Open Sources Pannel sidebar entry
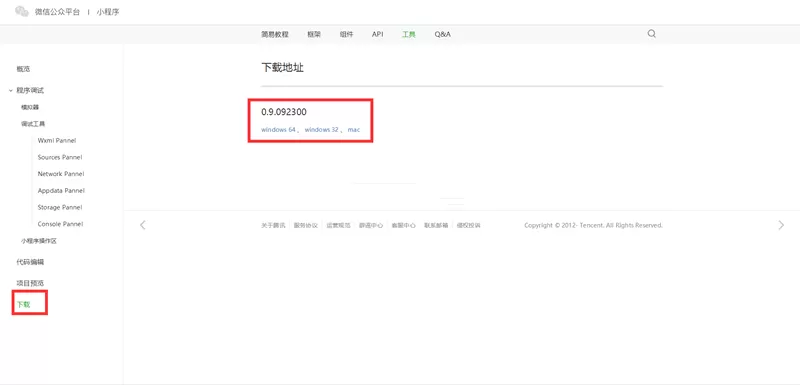The height and width of the screenshot is (385, 800). coord(60,157)
